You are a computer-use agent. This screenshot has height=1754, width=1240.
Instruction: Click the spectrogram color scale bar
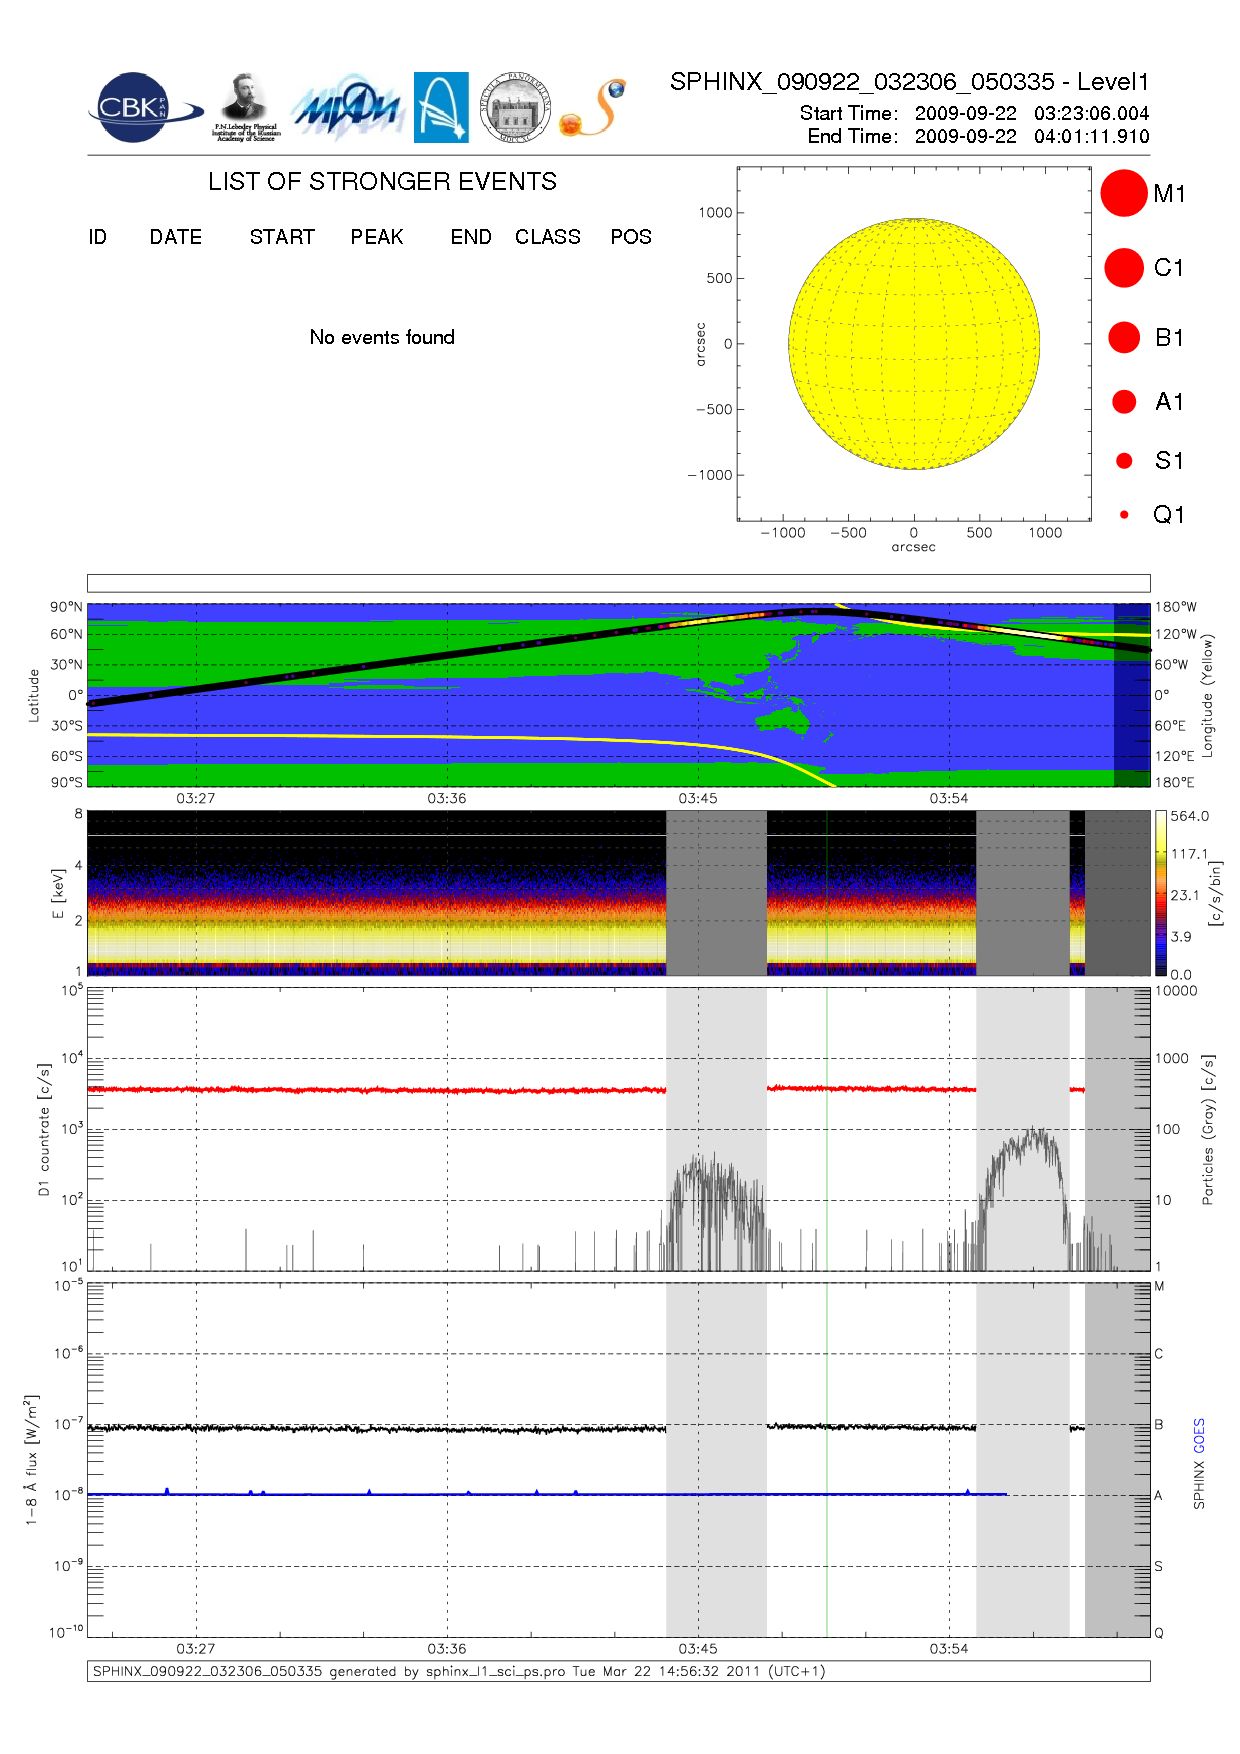point(1160,893)
